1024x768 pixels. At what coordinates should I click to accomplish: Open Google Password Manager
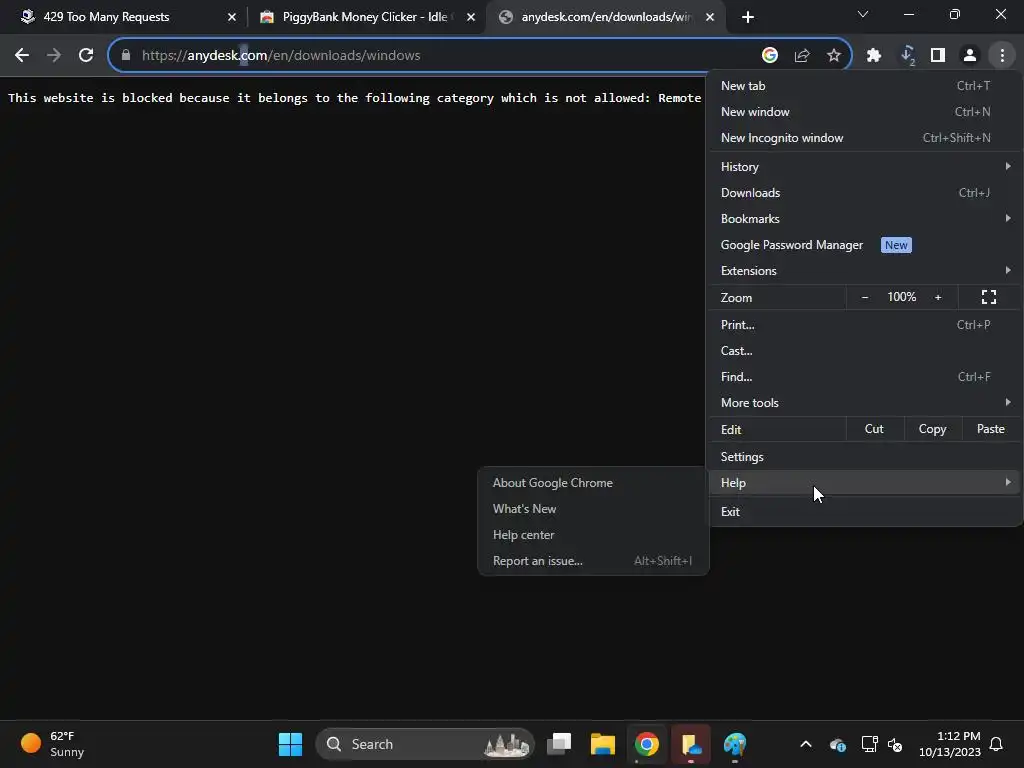point(865,245)
